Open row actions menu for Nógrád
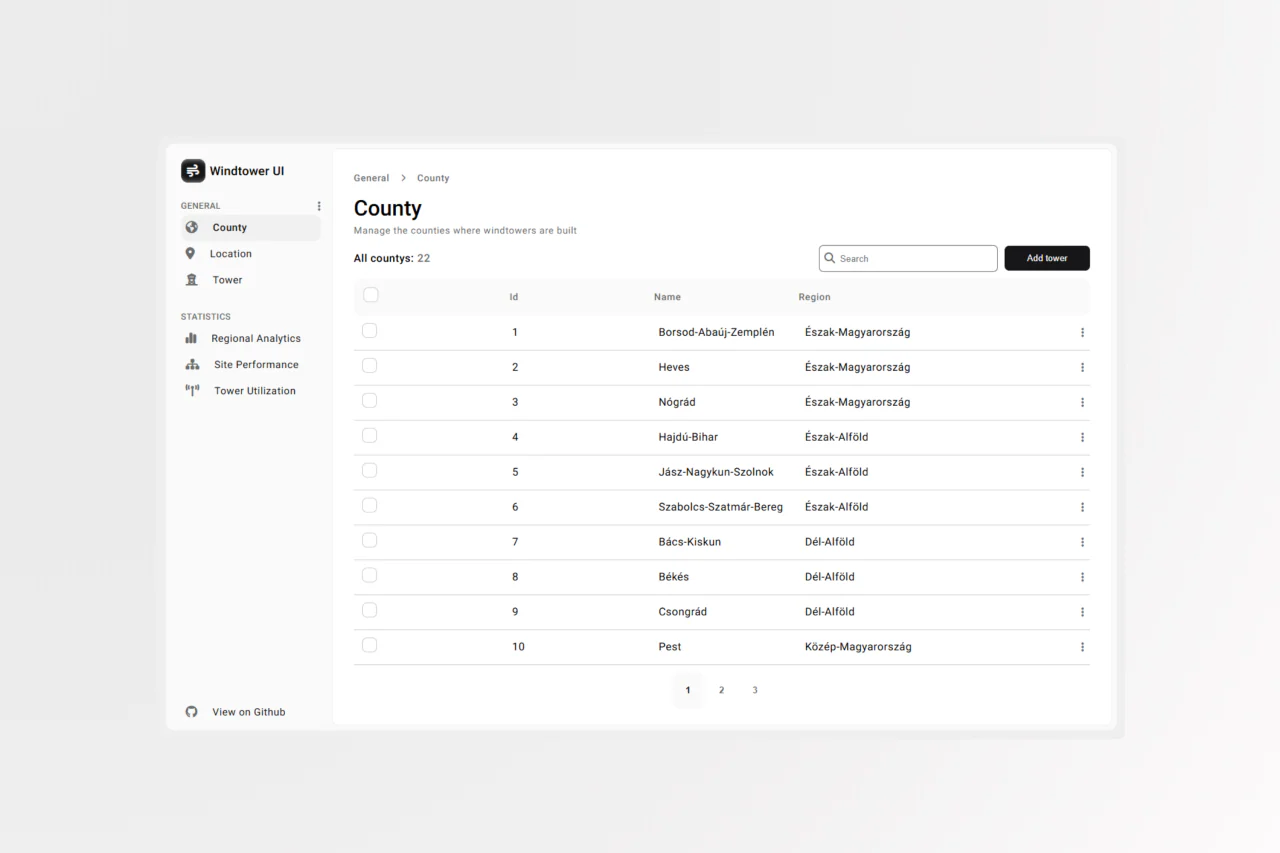 (x=1082, y=402)
